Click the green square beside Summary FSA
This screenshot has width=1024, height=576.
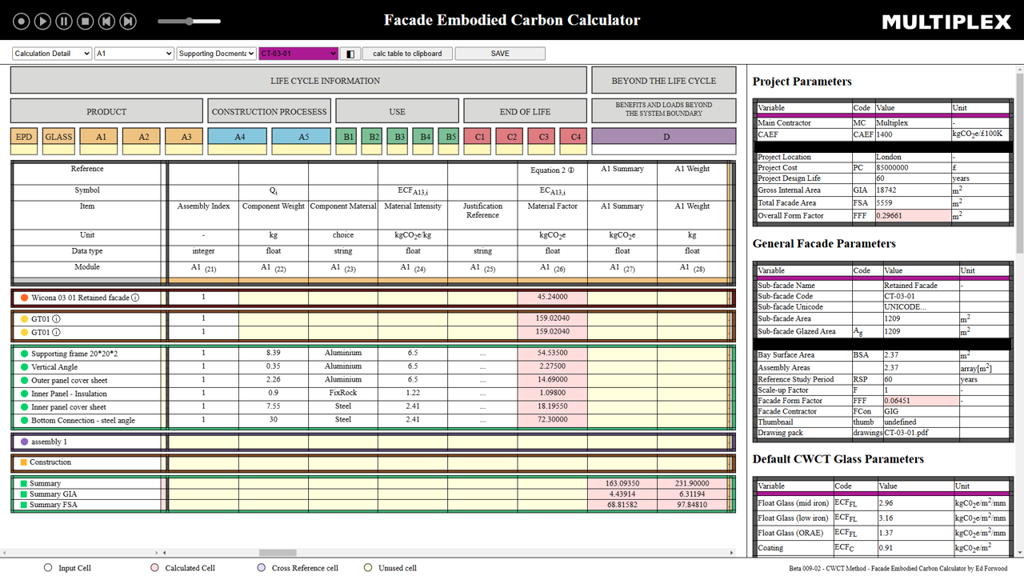coord(24,505)
